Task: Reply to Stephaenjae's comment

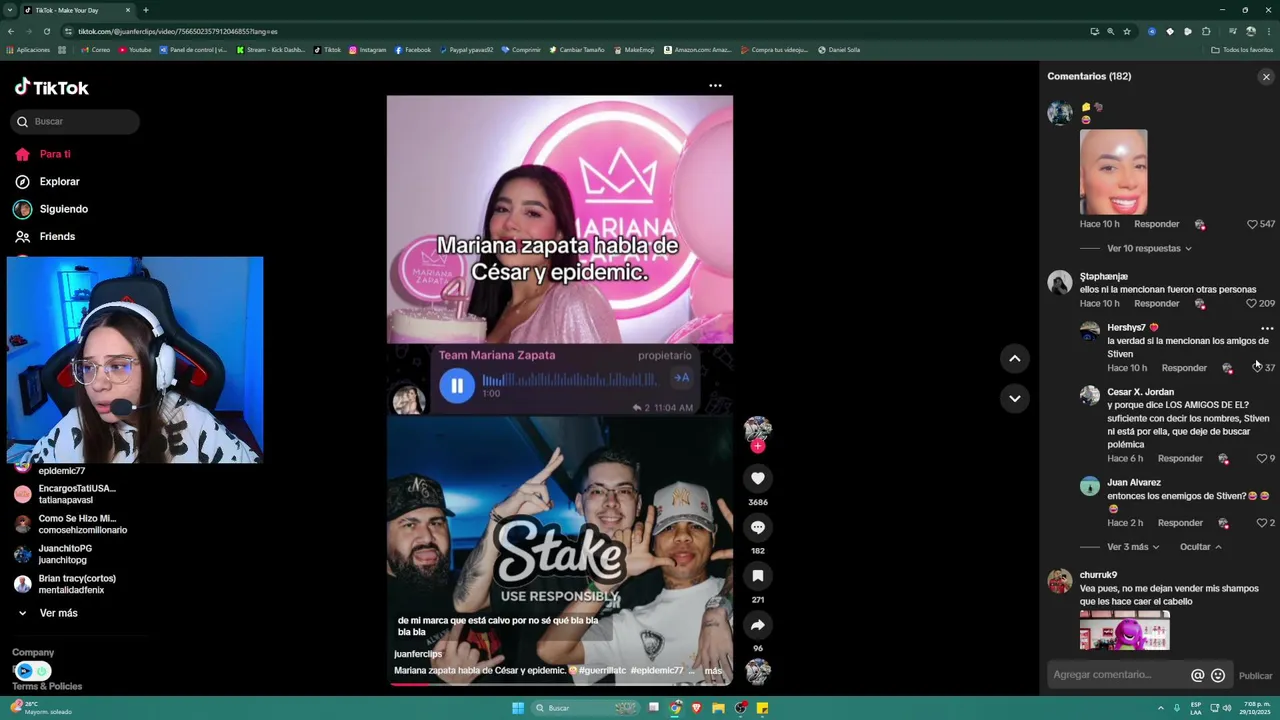Action: [x=1156, y=303]
